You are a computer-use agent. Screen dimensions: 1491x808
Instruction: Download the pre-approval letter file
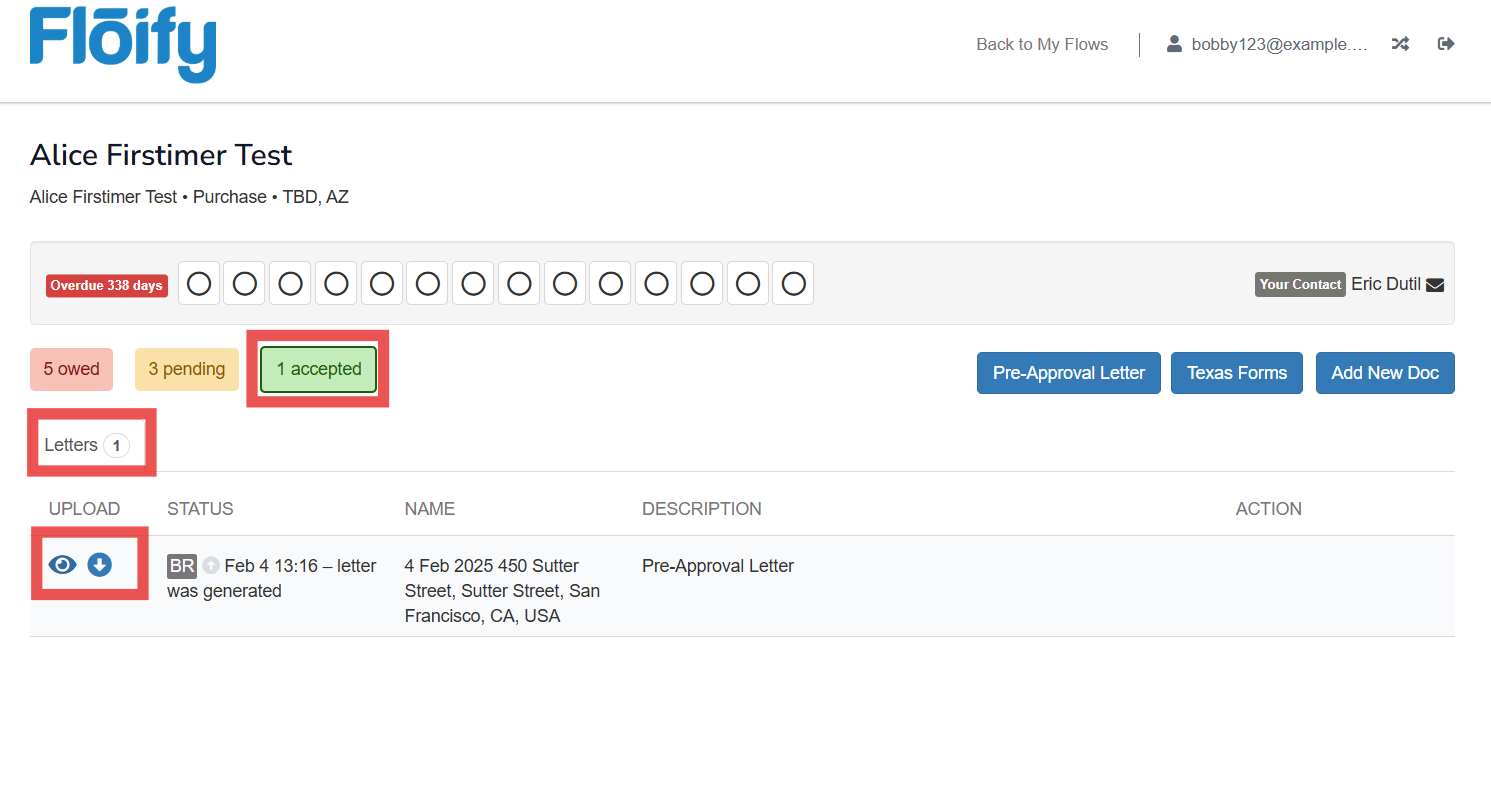pyautogui.click(x=99, y=565)
